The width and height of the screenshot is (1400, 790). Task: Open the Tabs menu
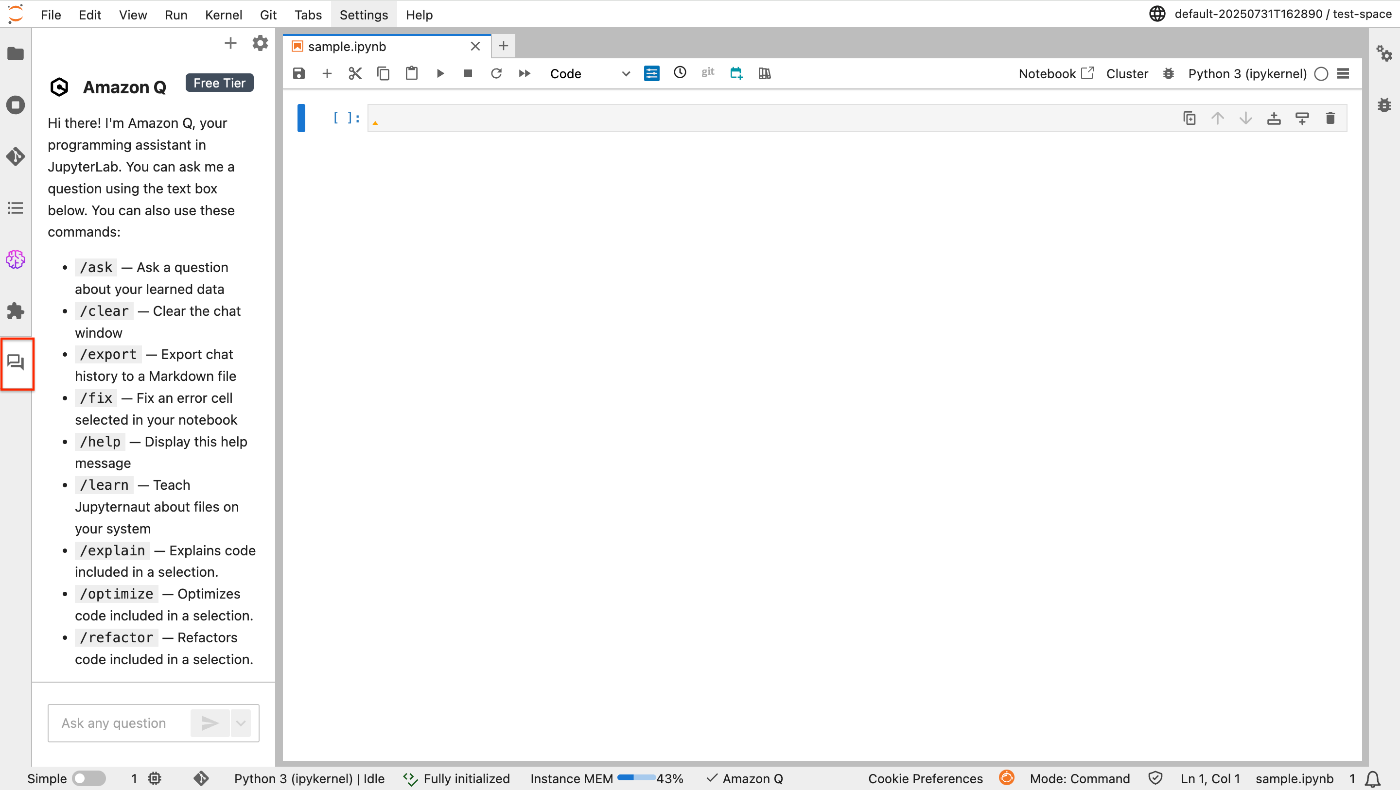tap(309, 15)
